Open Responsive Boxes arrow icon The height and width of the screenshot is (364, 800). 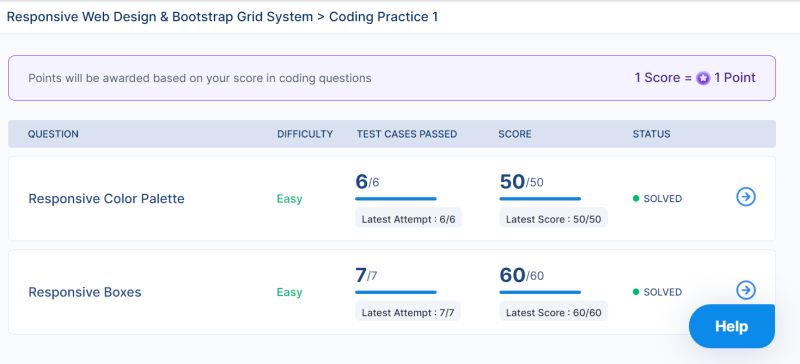tap(746, 290)
